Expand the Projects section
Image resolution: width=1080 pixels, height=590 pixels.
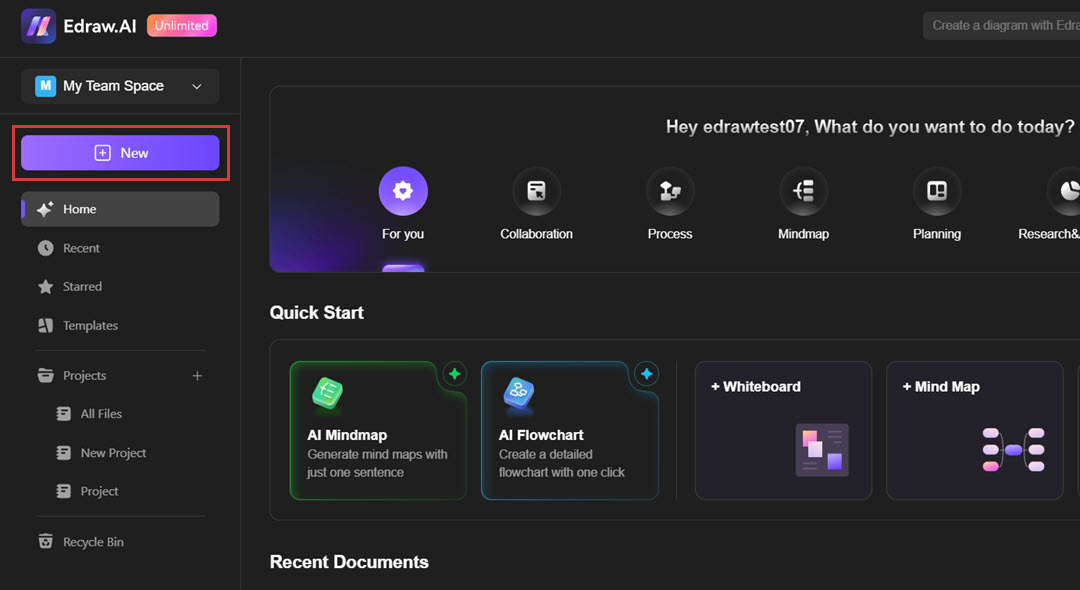(x=84, y=375)
